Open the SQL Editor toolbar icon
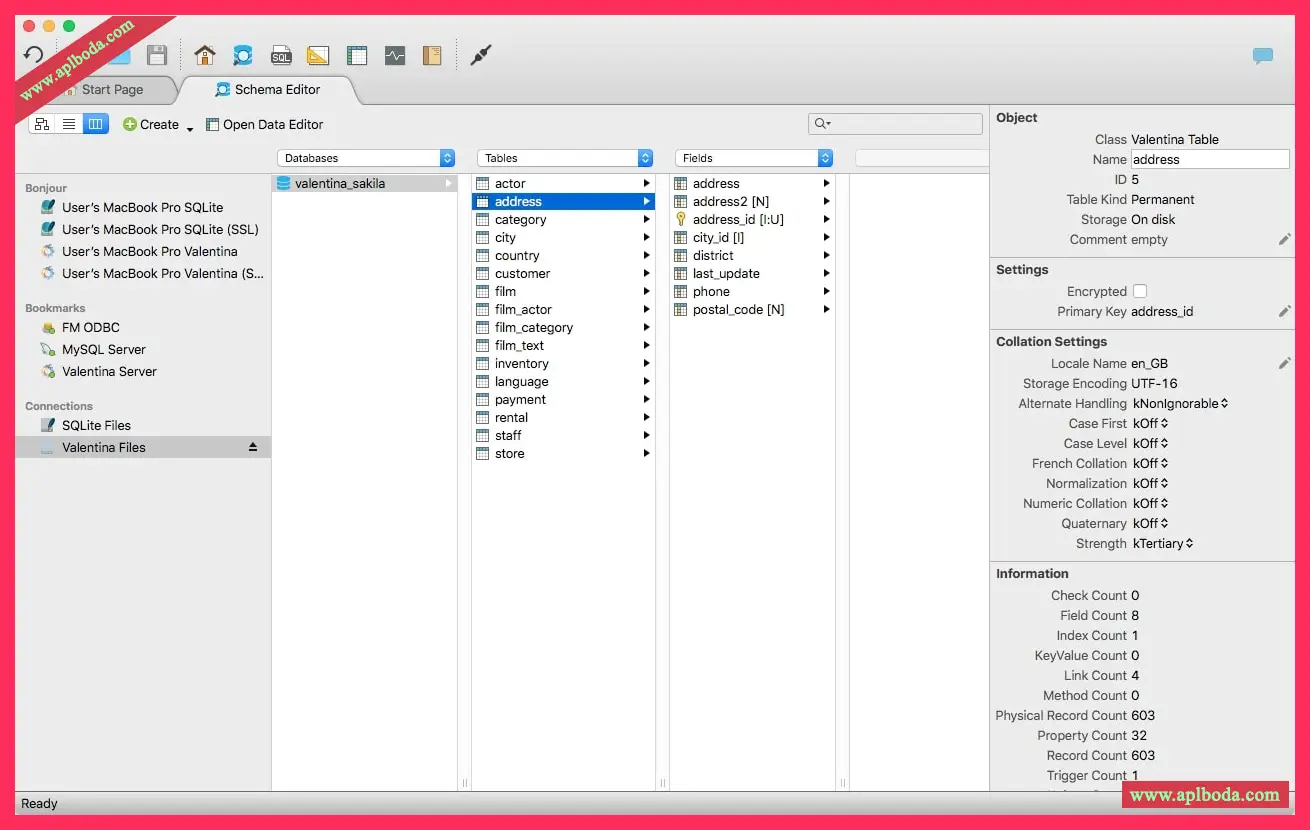 click(x=281, y=56)
